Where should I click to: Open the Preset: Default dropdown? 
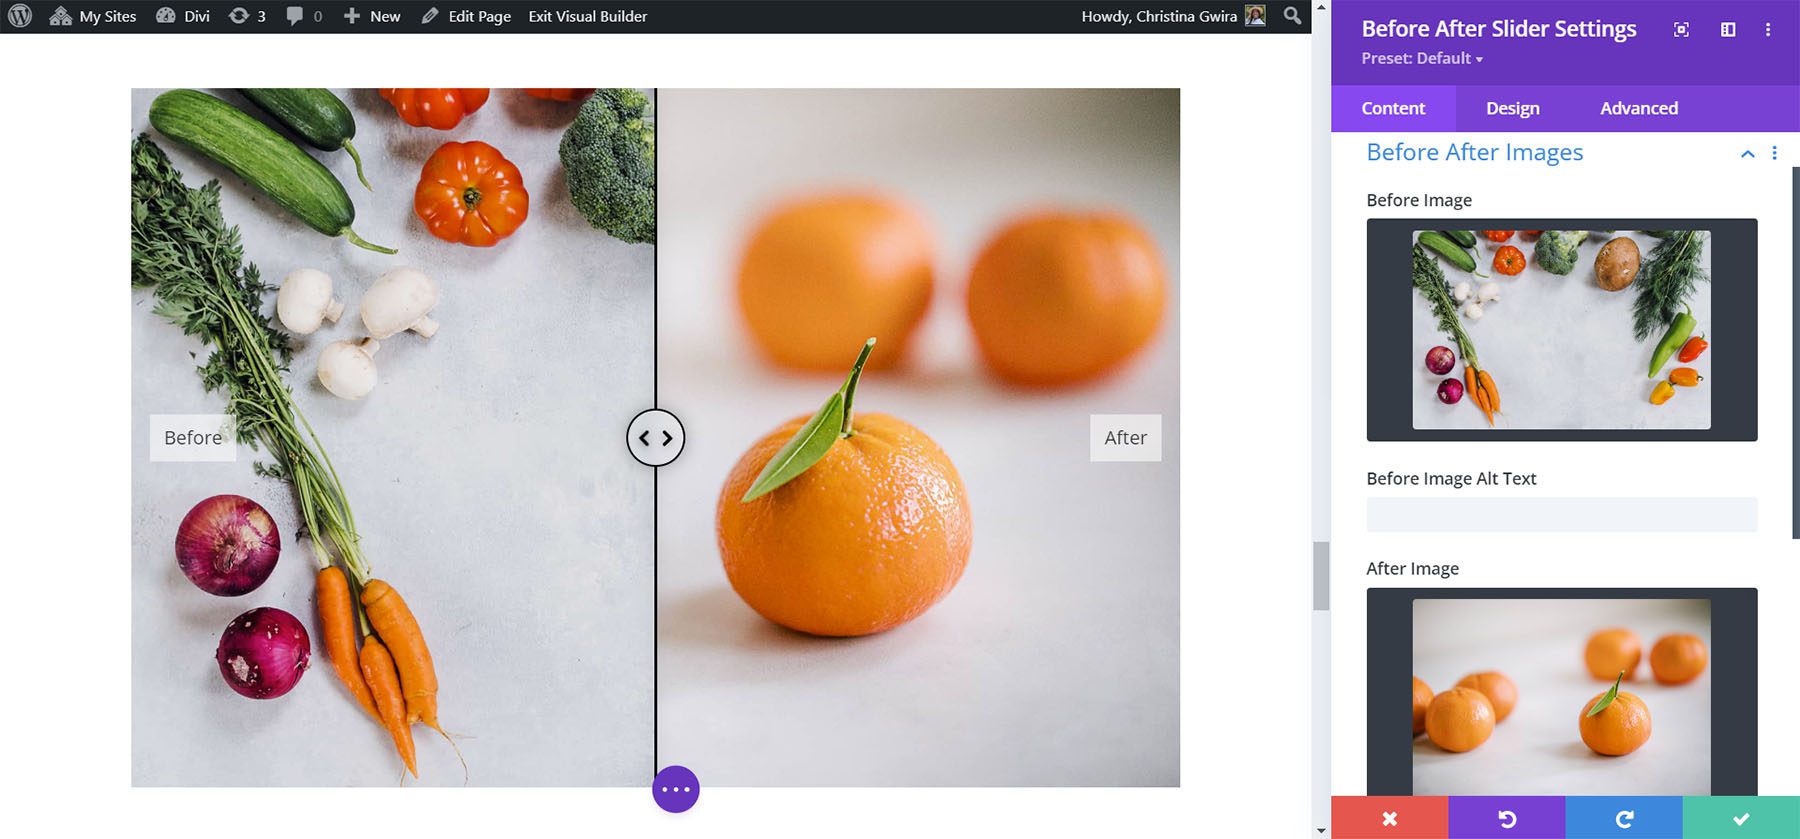pos(1422,58)
